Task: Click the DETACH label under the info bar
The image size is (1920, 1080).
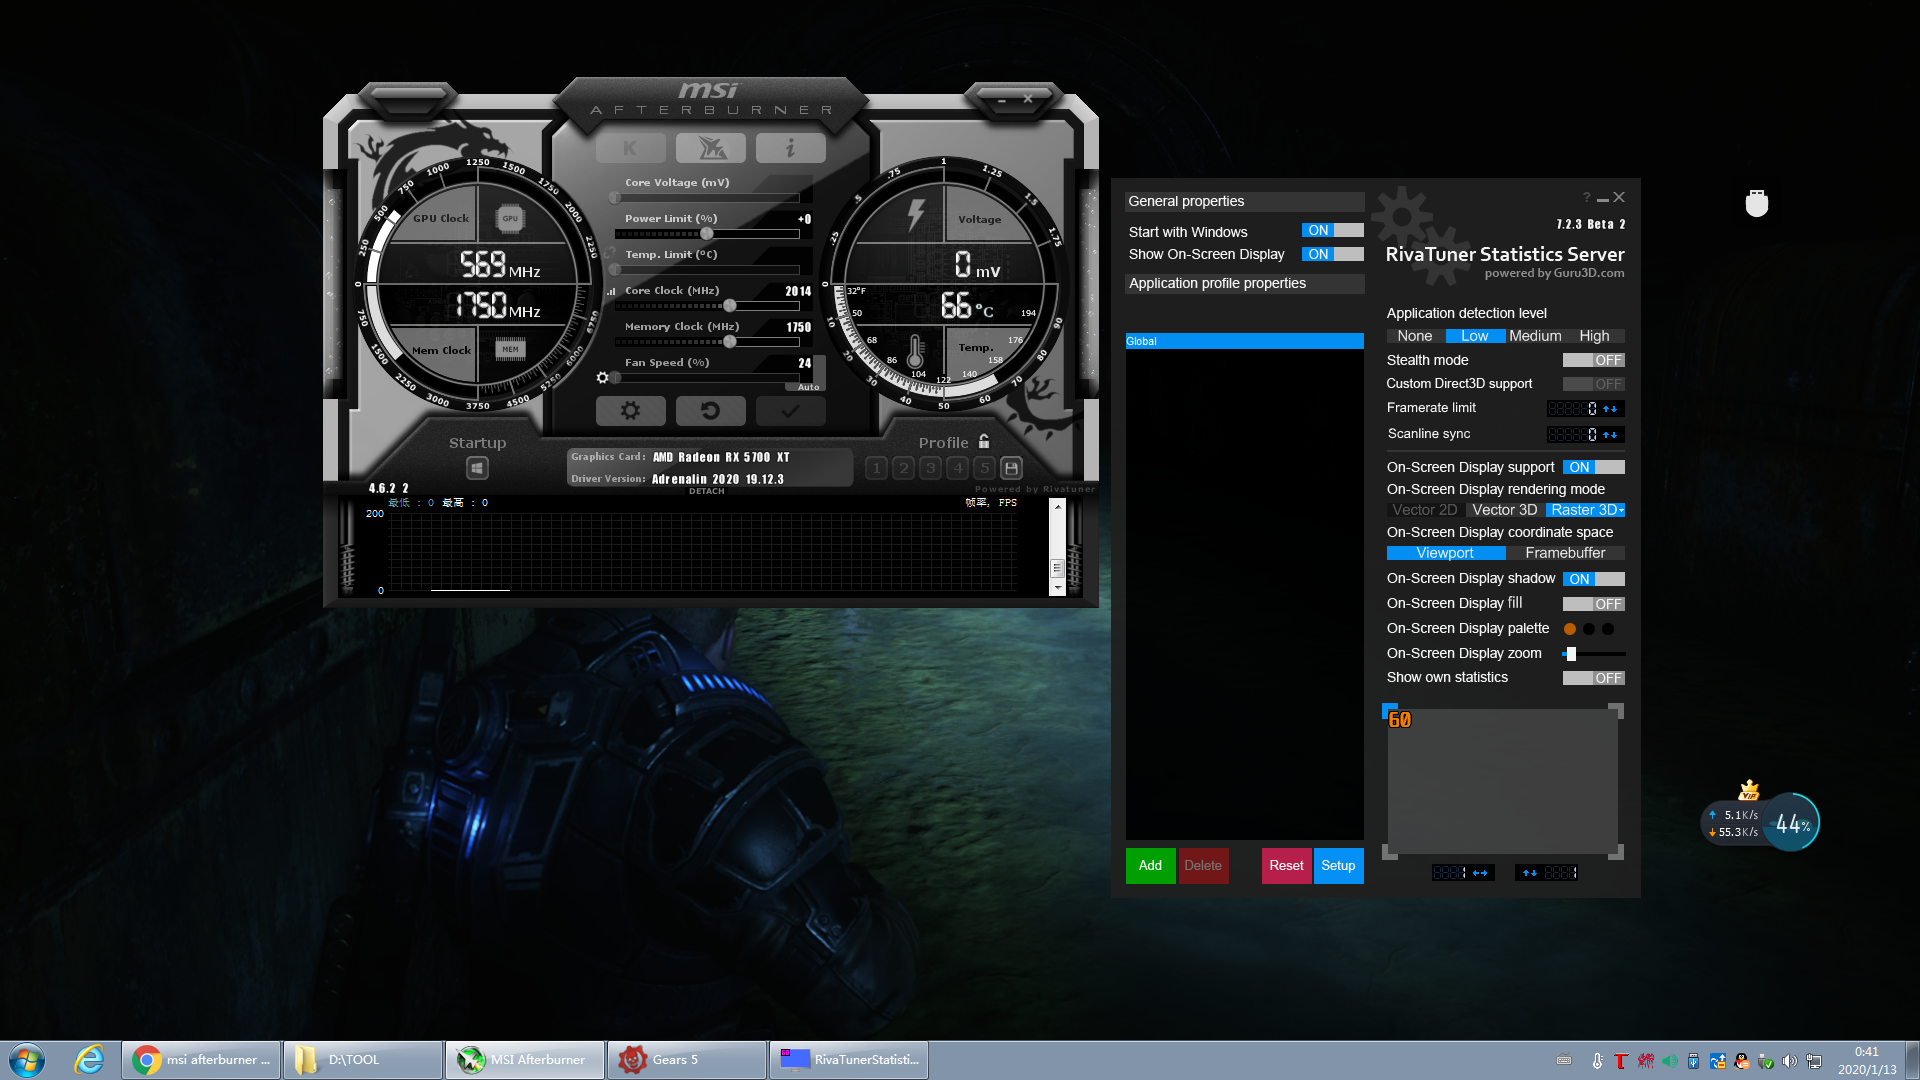Action: tap(707, 491)
